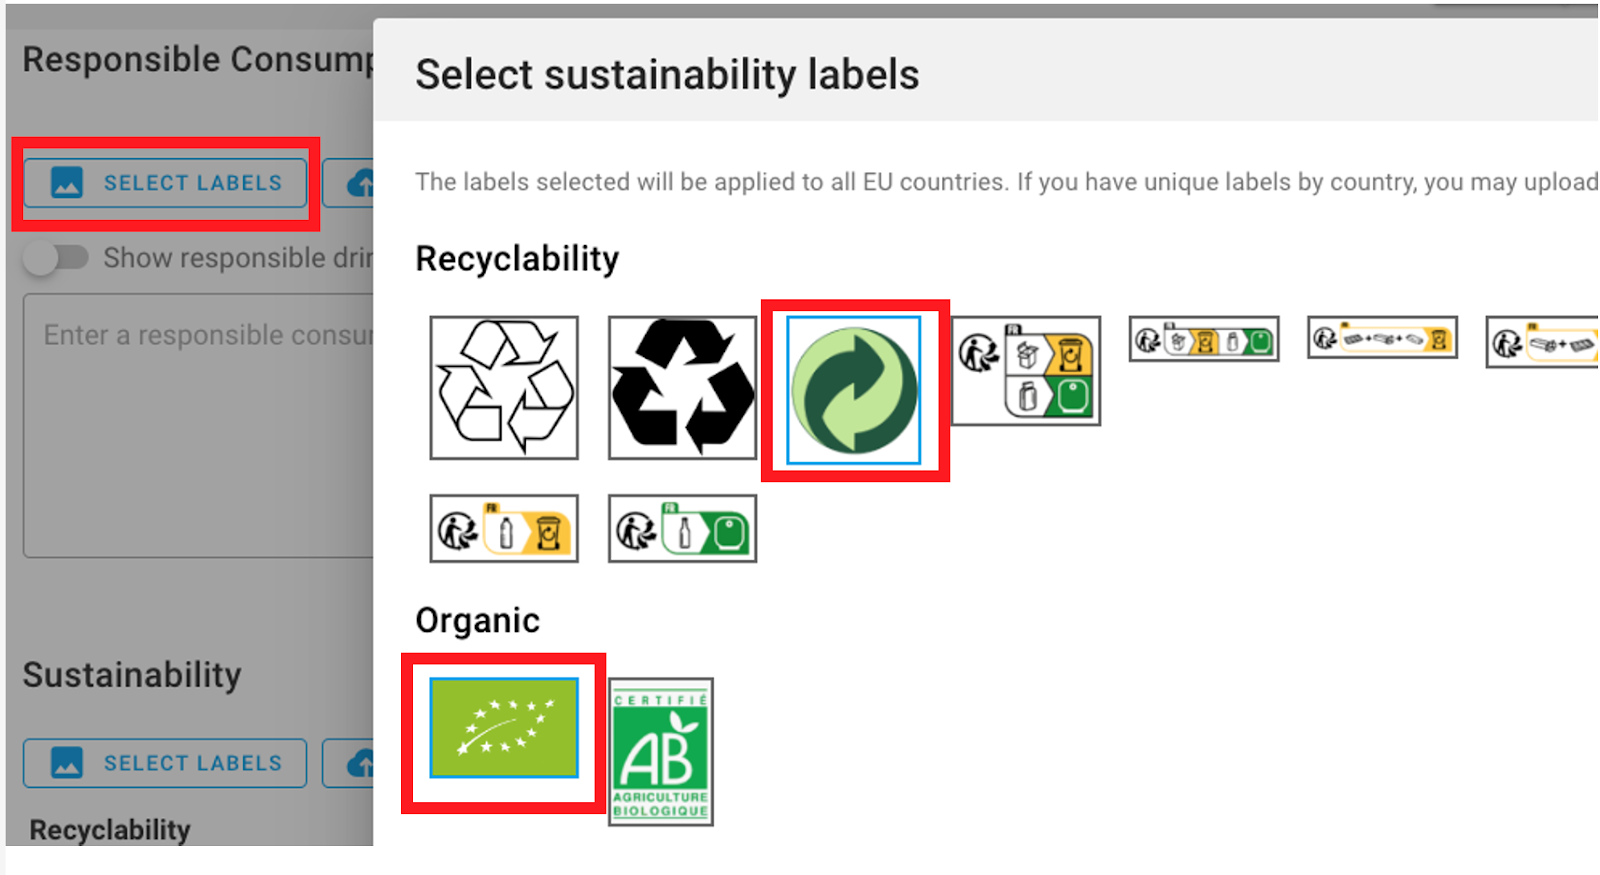Deselect the Green Dot recyclability label
Screen dimensions: 1600x875
[x=854, y=390]
